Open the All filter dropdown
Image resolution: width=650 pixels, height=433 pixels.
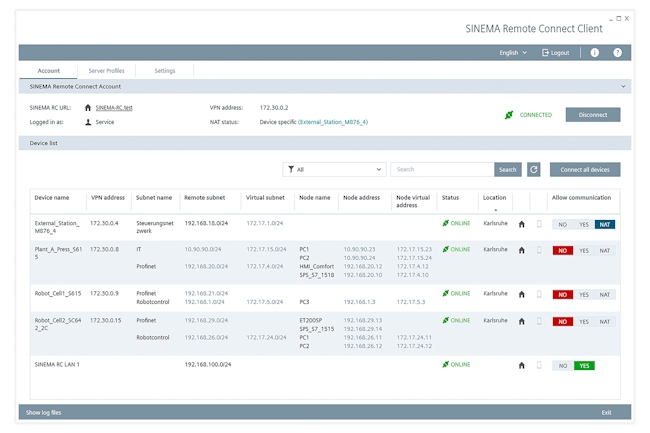tap(334, 170)
